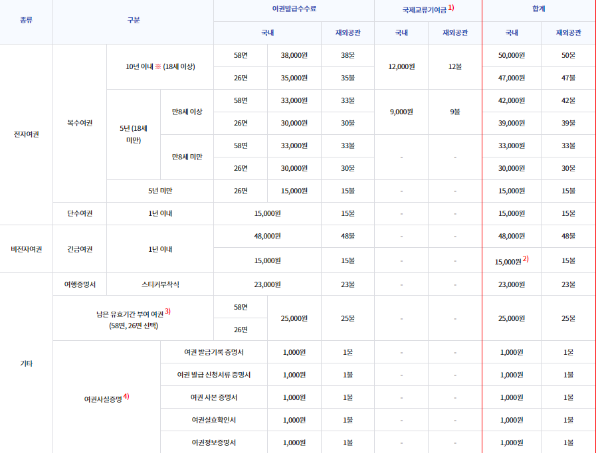Click the '(58면, 26면 선택)' note

[x=133, y=326]
